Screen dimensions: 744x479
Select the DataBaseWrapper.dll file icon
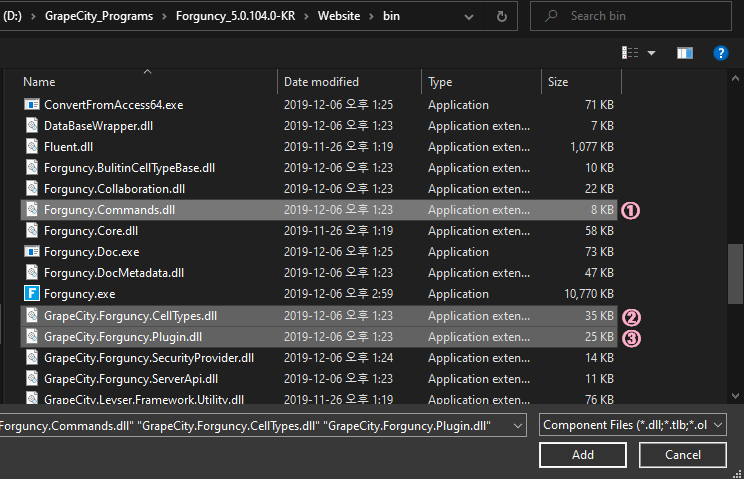coord(31,126)
